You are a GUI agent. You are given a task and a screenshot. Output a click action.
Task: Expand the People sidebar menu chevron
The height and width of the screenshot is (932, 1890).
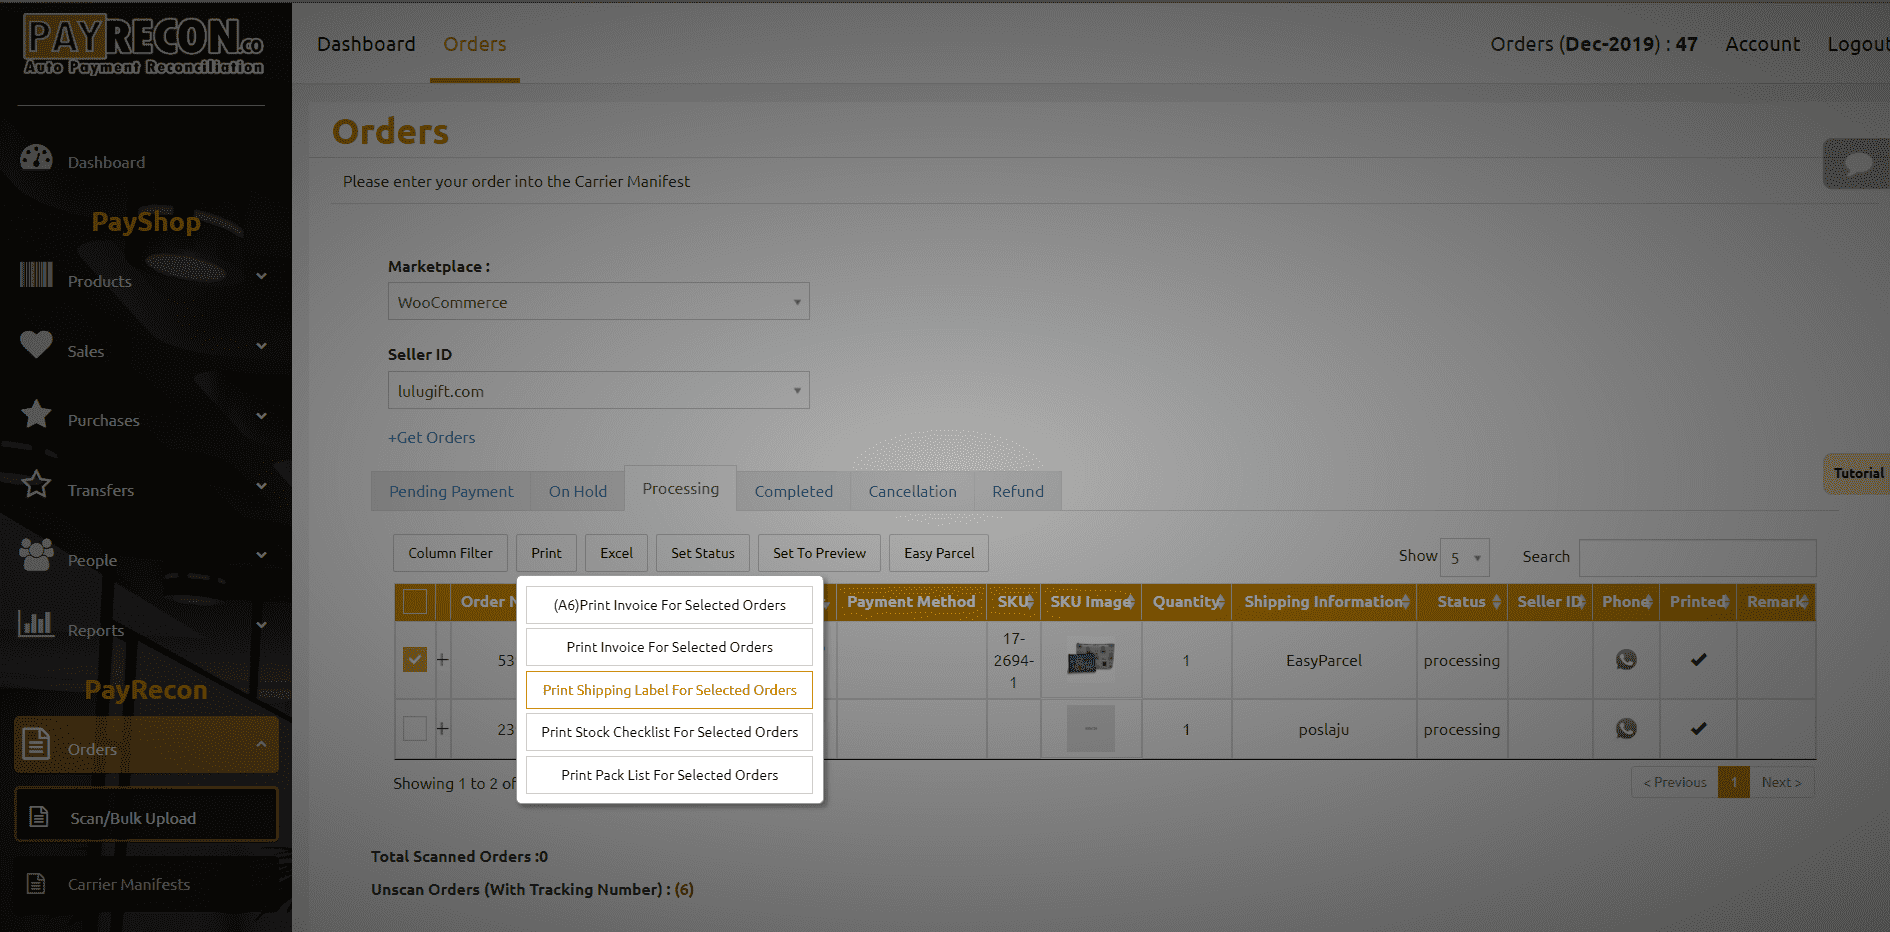(261, 555)
